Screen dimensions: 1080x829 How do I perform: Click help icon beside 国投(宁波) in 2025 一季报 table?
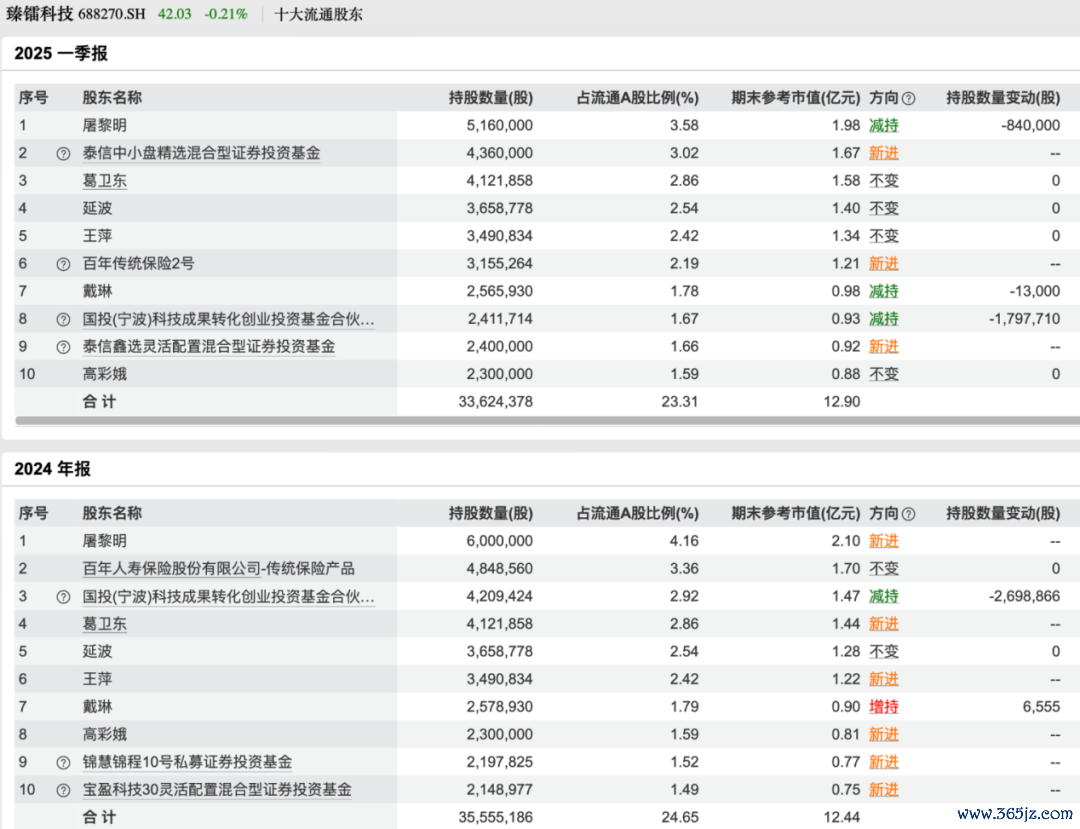click(63, 320)
